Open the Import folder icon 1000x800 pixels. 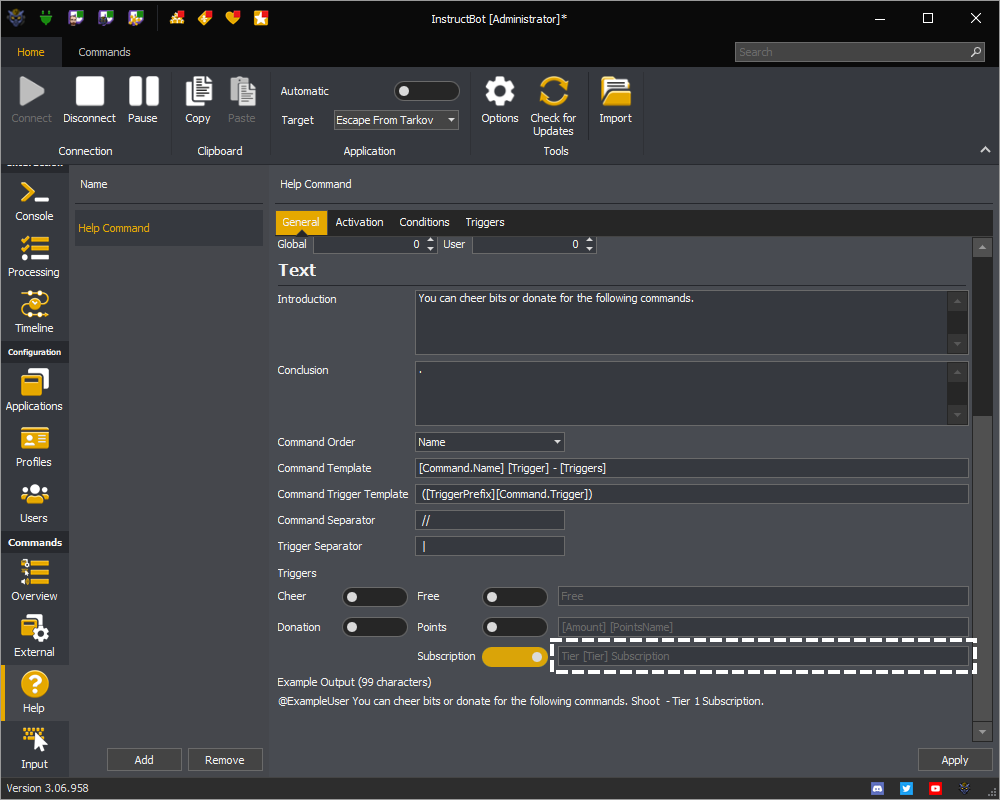pos(615,91)
